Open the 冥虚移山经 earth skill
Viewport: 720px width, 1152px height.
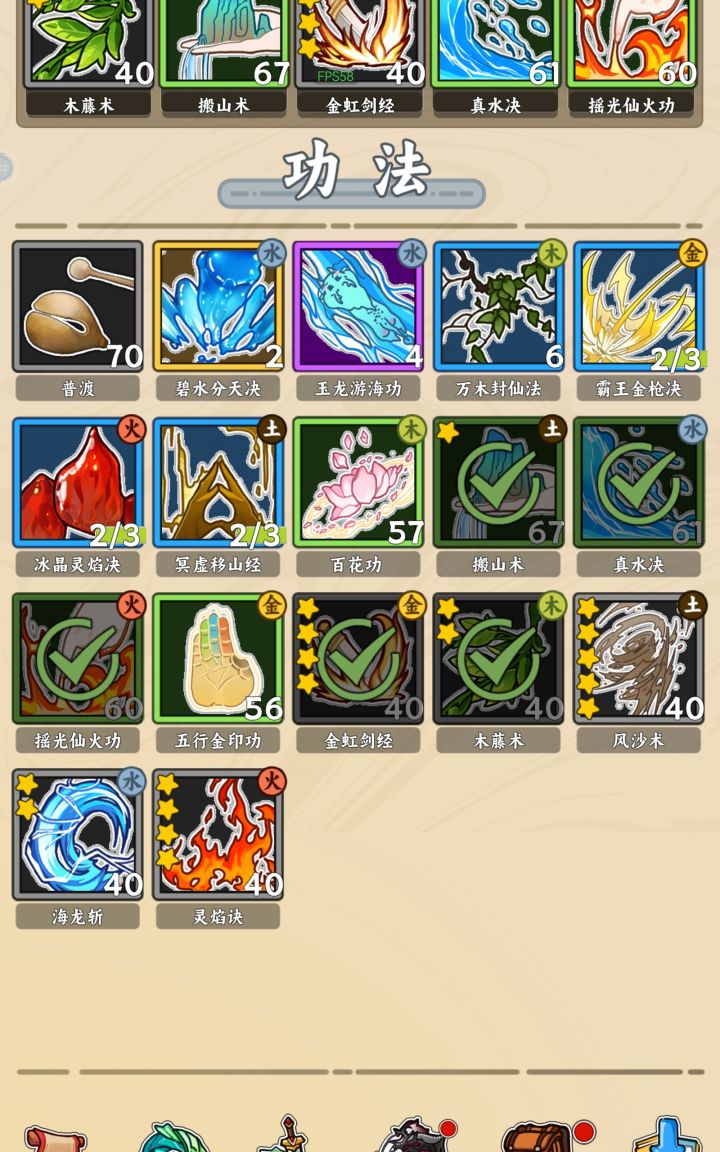[218, 482]
